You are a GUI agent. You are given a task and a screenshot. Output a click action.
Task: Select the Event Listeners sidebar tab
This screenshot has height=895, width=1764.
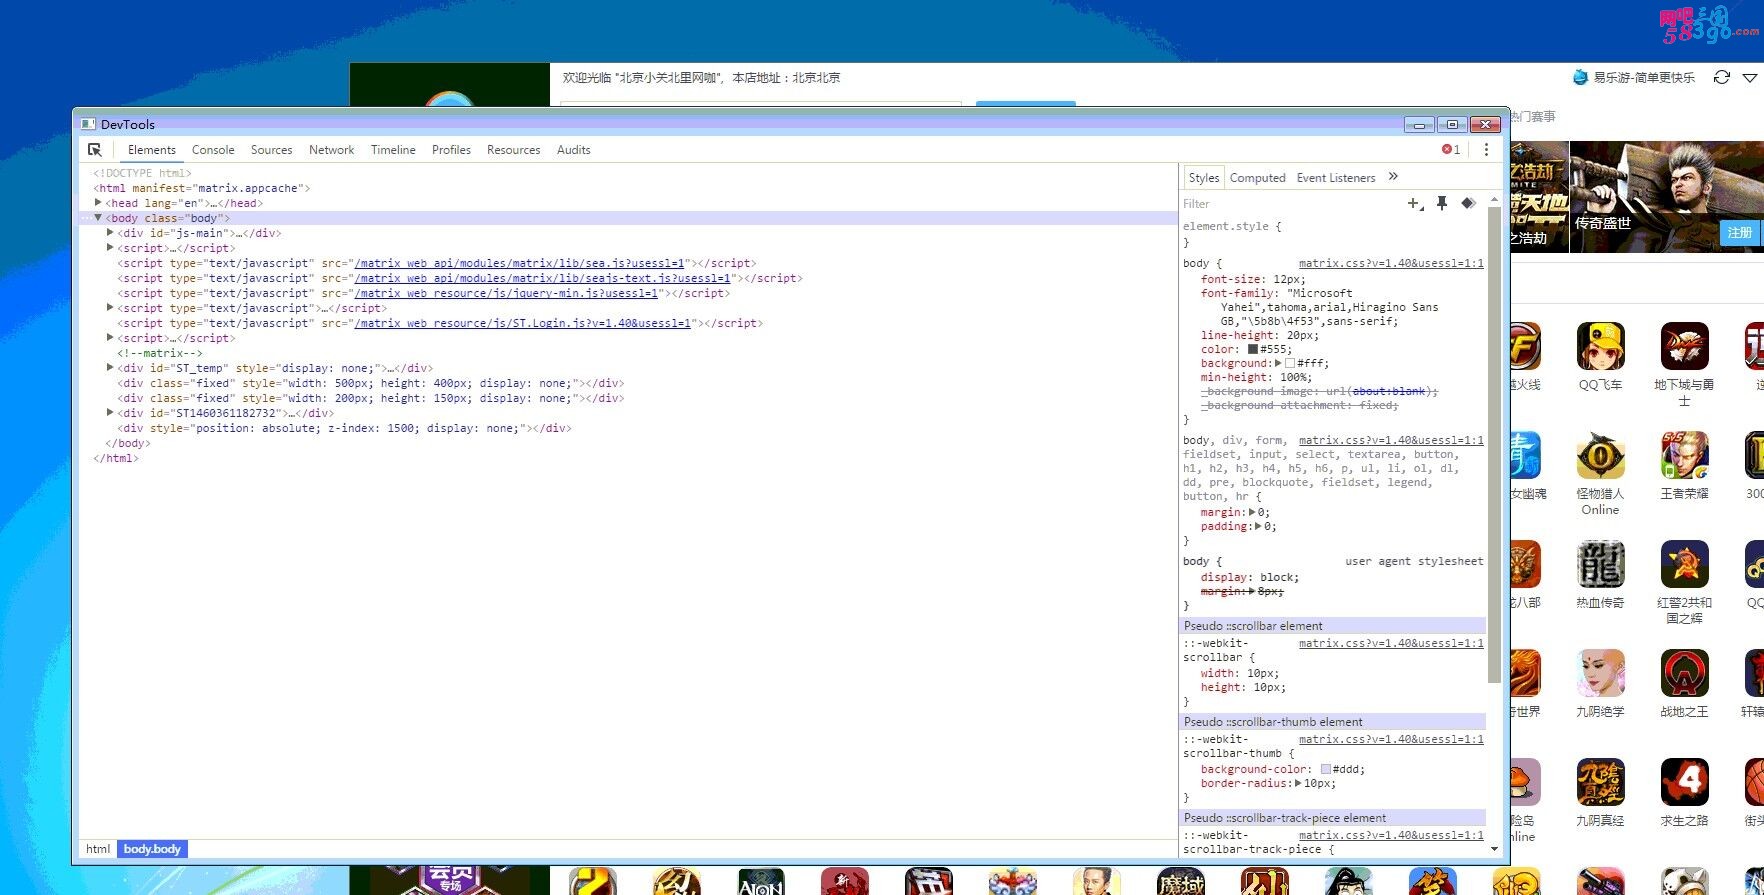coord(1336,178)
